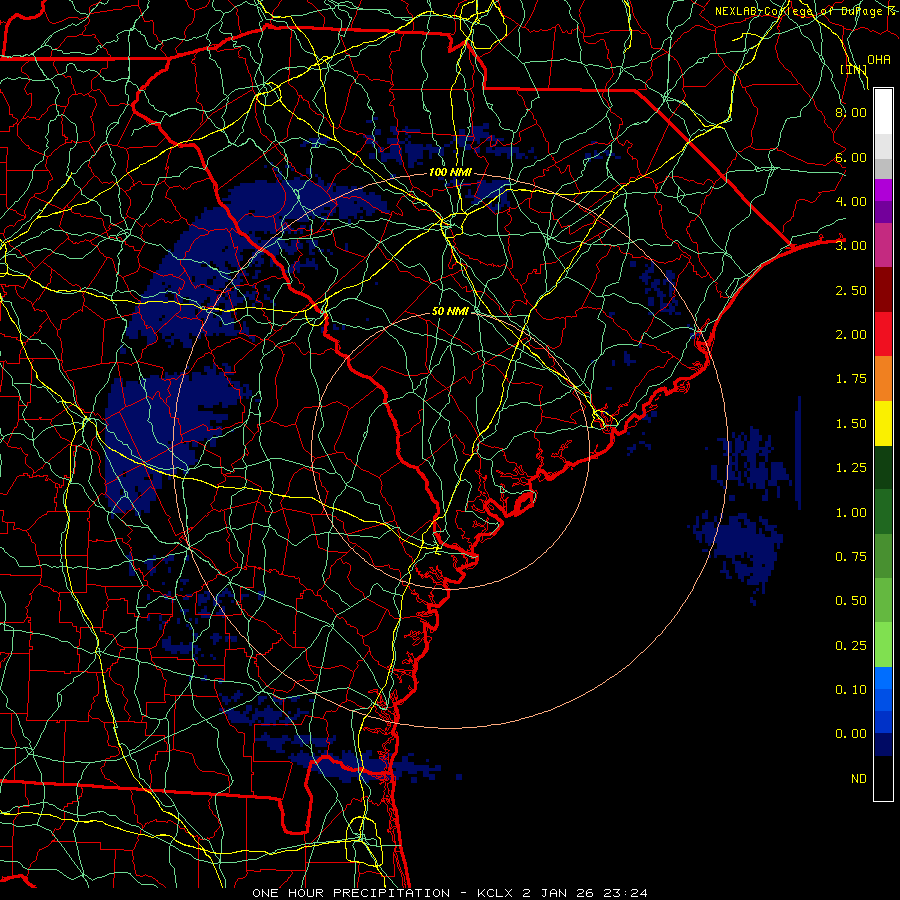Click the 'OHA' product code label
Image resolution: width=900 pixels, height=900 pixels.
coord(879,60)
